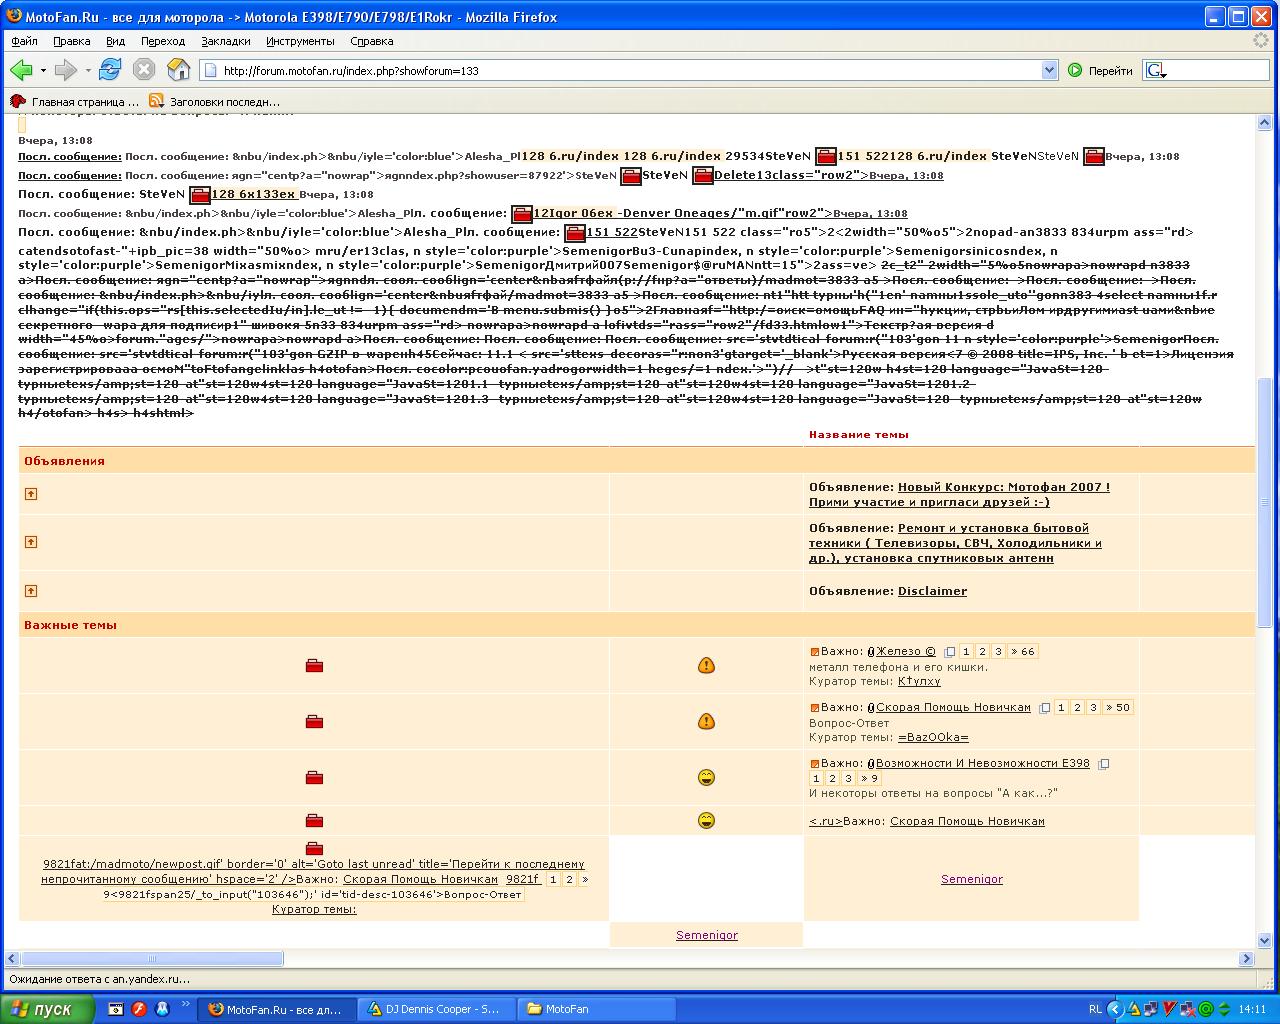Click the vertical scrollbar down arrow
The width and height of the screenshot is (1280, 1024).
[x=1264, y=941]
